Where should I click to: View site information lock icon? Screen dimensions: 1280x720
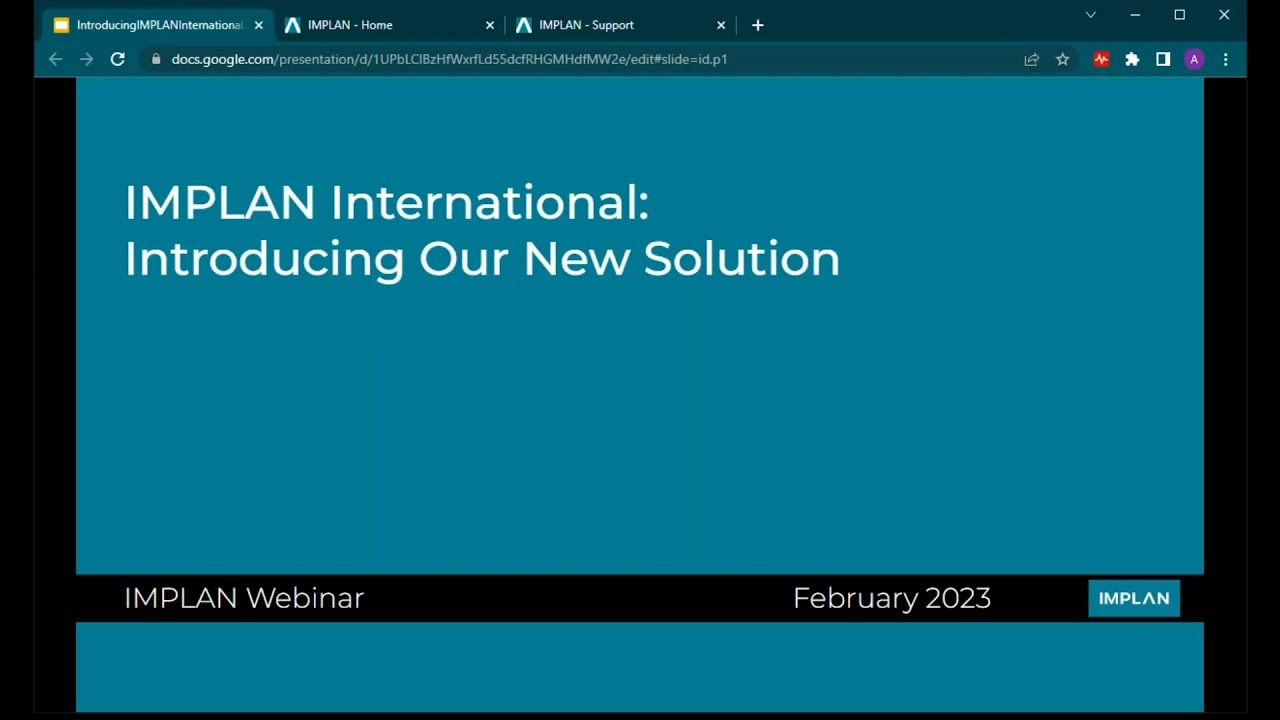(155, 59)
